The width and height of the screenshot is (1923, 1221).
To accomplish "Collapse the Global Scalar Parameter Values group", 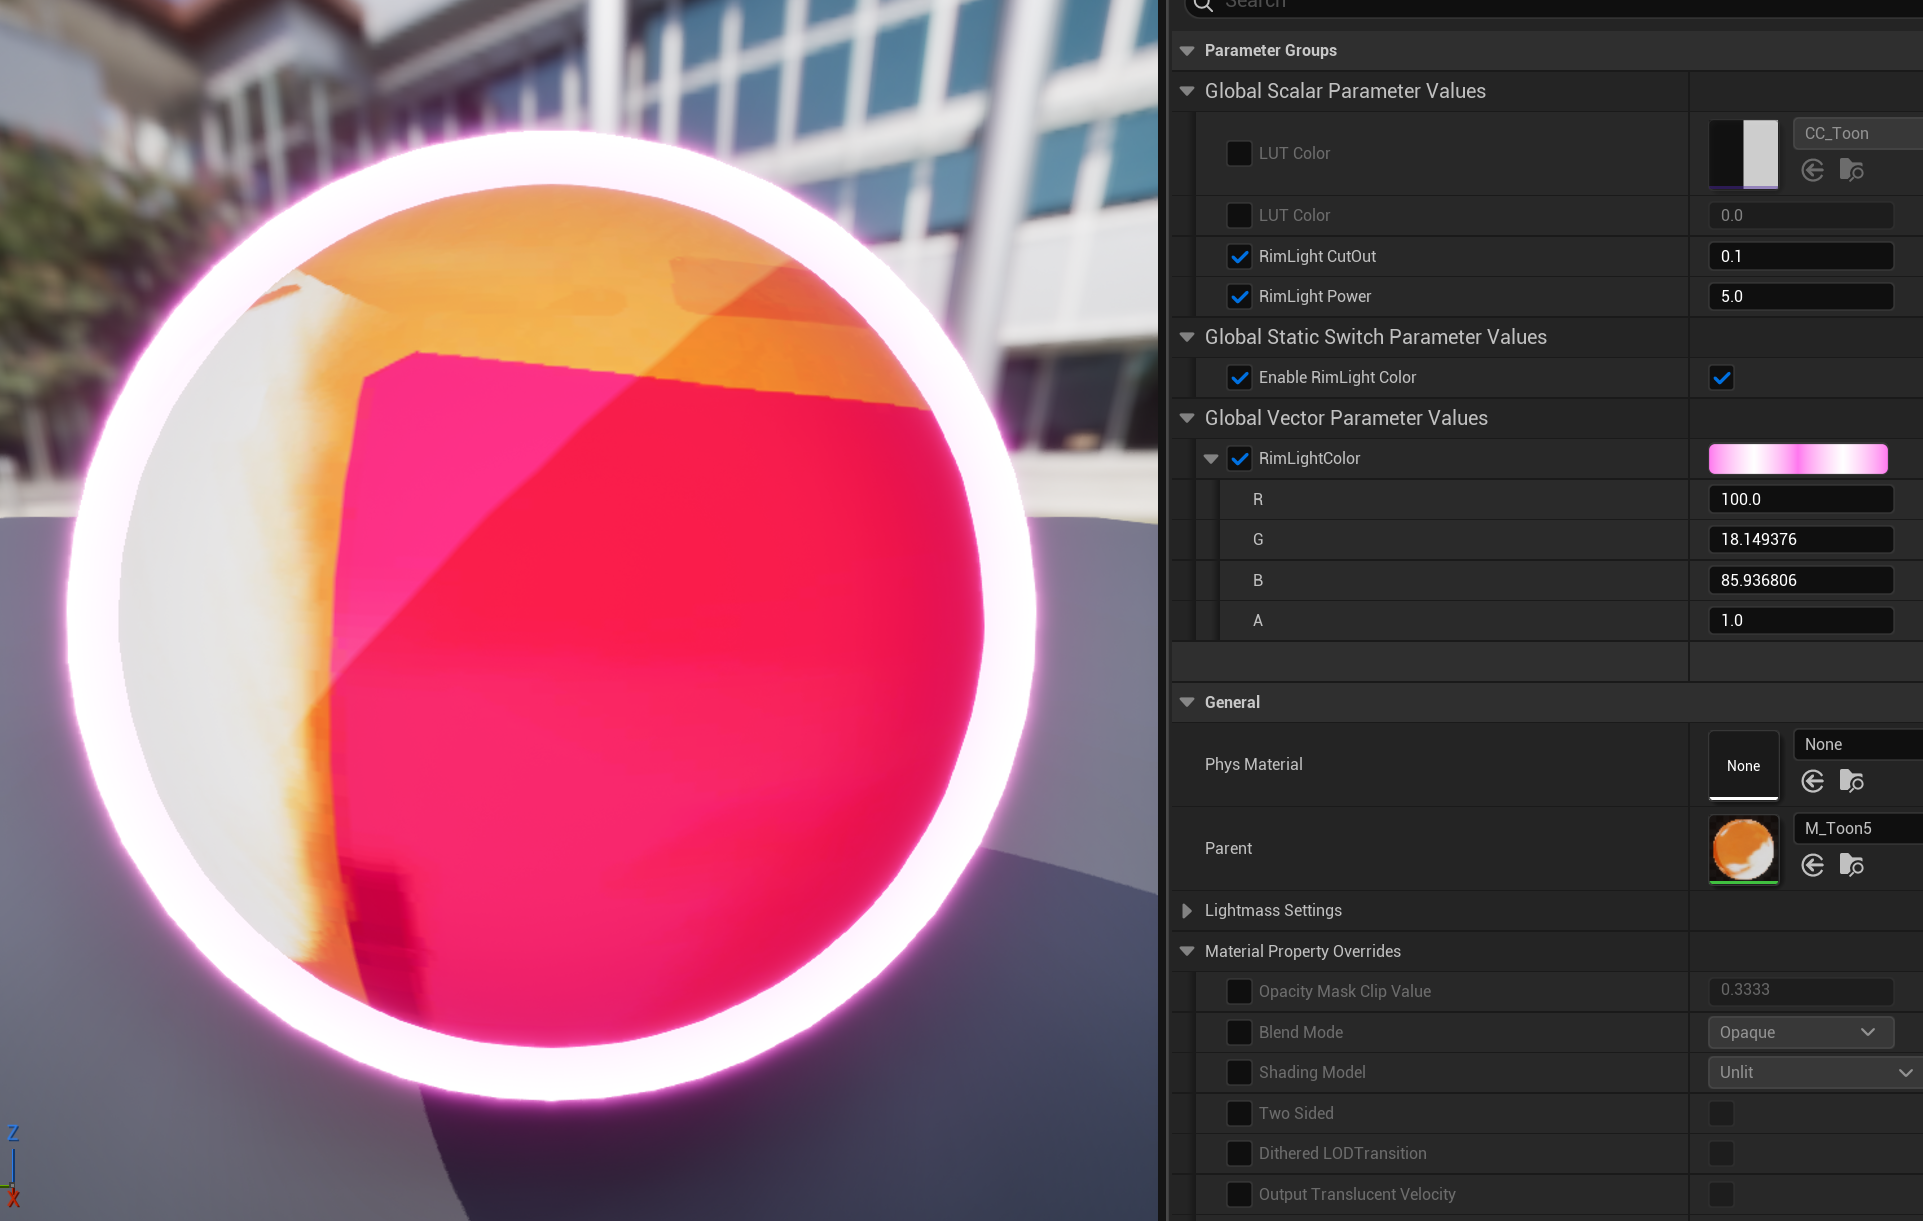I will [x=1187, y=91].
